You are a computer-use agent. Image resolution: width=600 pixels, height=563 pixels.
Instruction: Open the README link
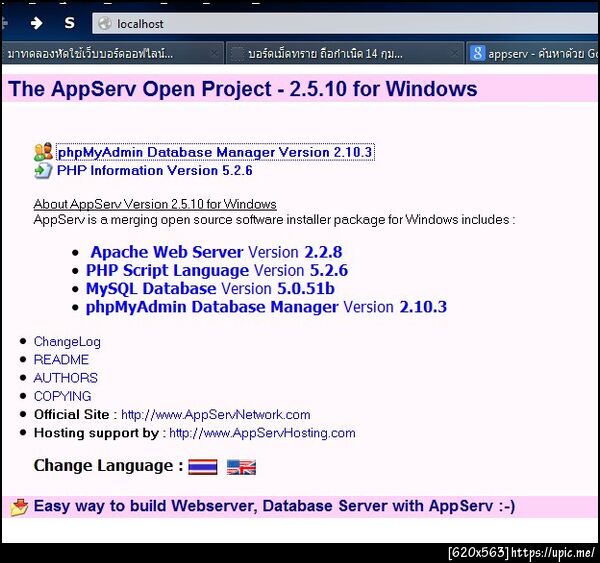61,360
